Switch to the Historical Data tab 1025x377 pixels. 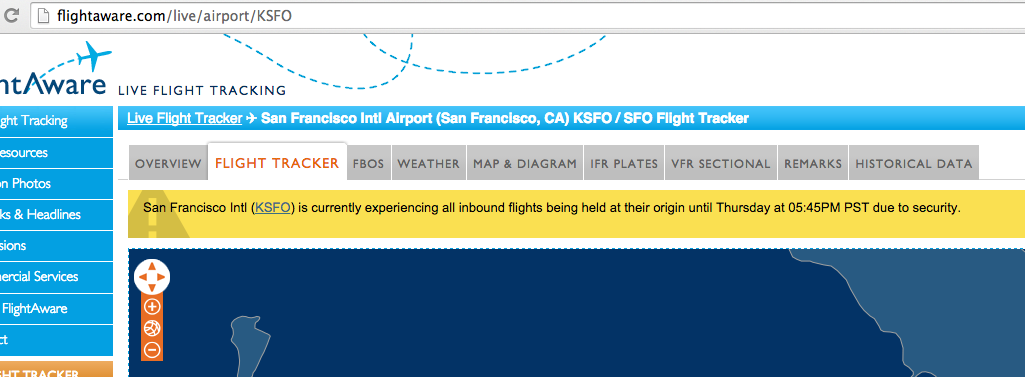coord(914,163)
